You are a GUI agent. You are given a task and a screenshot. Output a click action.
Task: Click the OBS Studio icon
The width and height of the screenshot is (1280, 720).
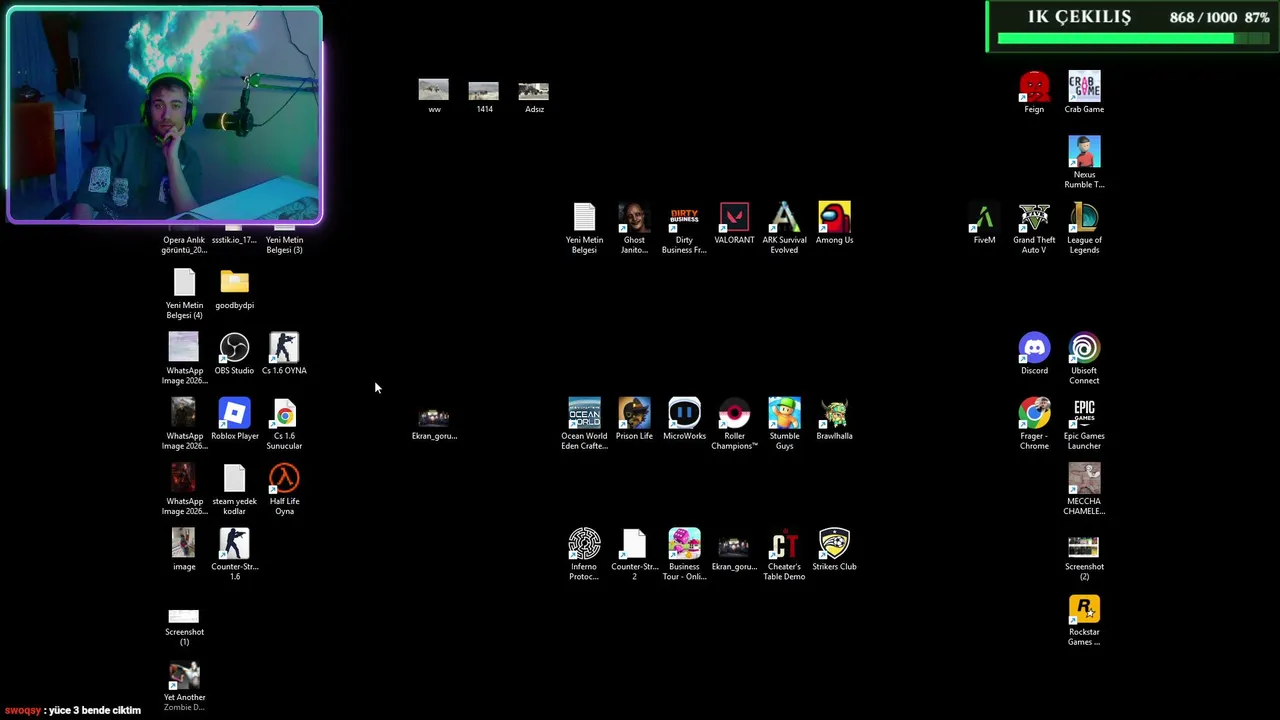click(234, 349)
